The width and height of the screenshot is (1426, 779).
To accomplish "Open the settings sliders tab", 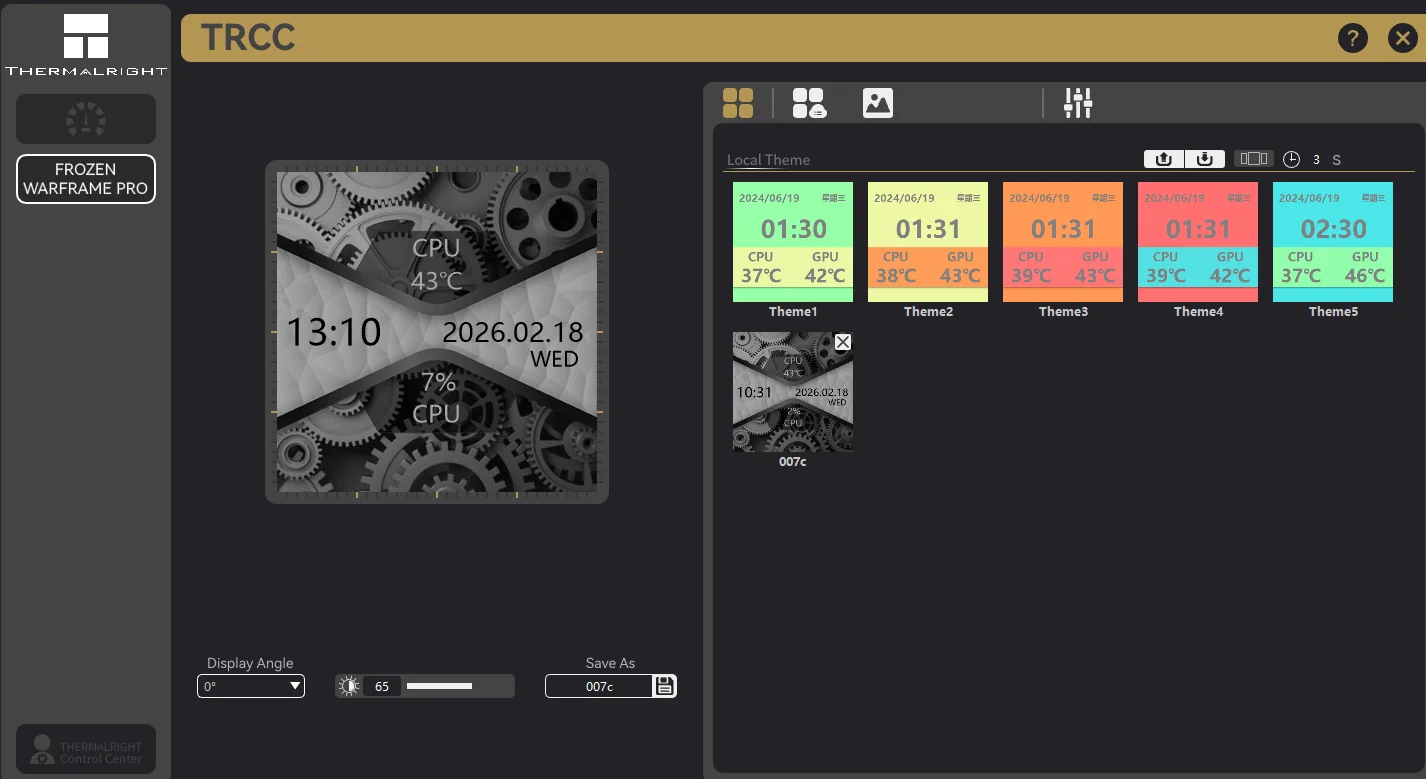I will coord(1078,103).
